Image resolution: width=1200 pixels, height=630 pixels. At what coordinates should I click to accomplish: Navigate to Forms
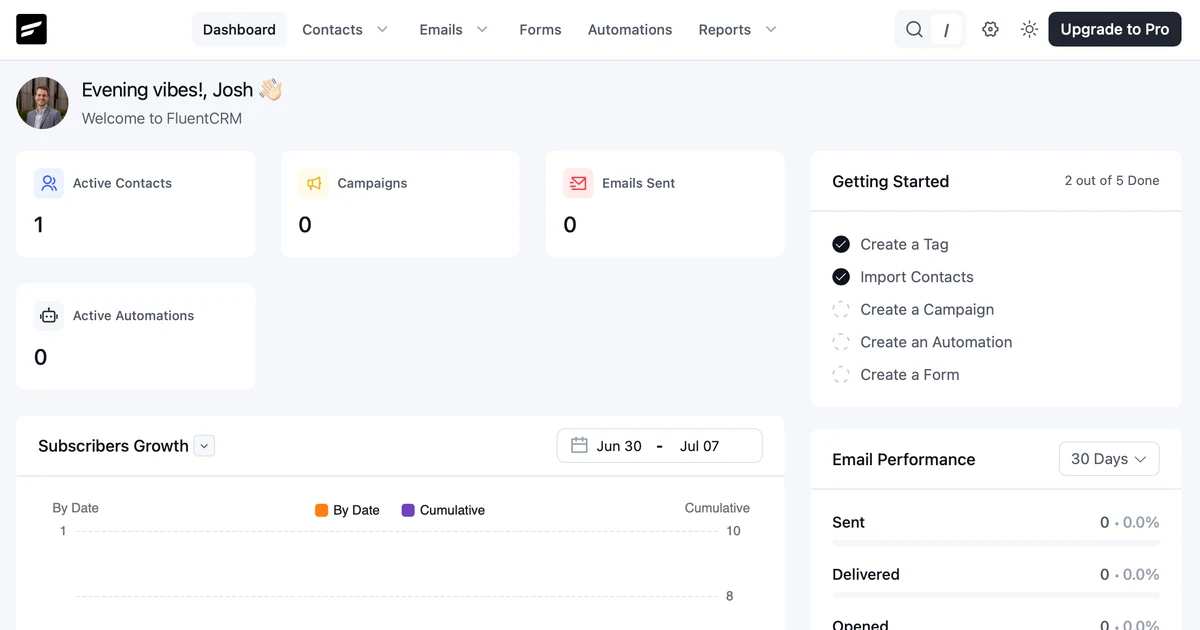540,30
